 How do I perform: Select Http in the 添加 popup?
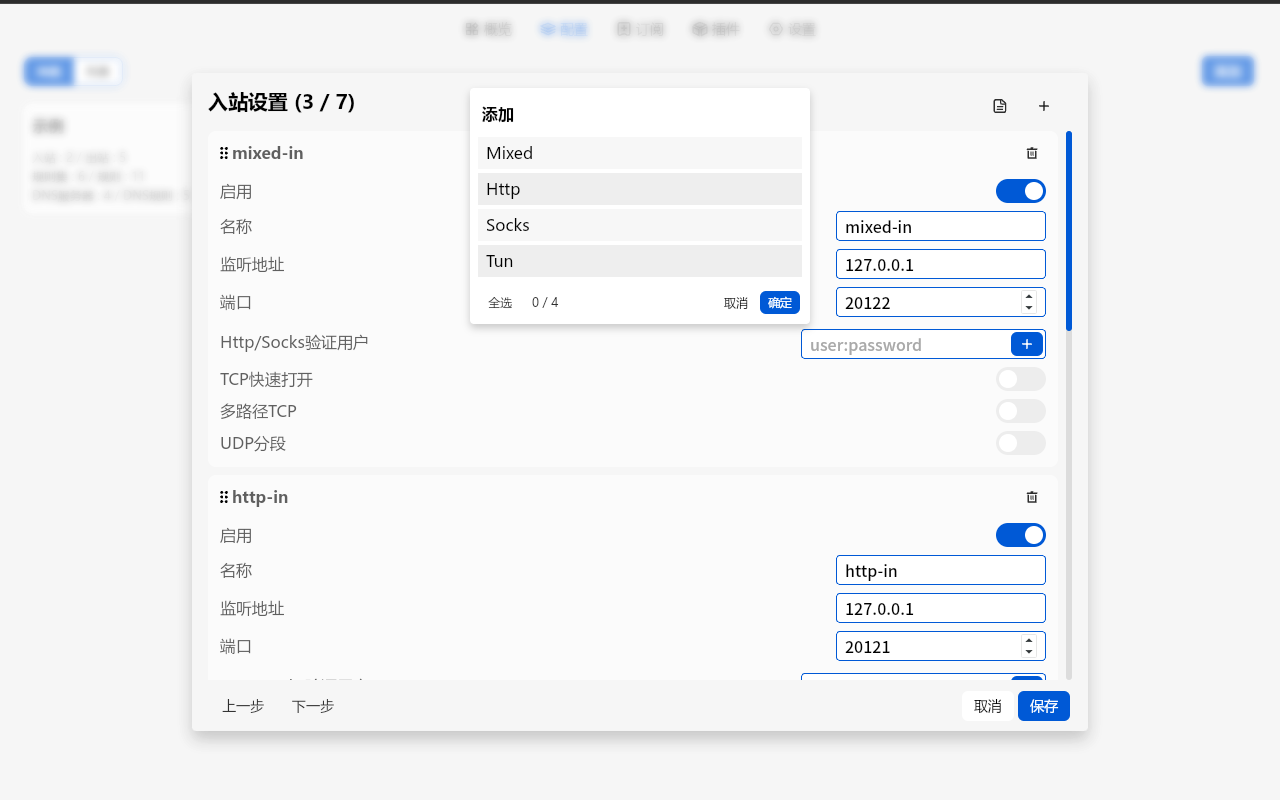tap(640, 189)
